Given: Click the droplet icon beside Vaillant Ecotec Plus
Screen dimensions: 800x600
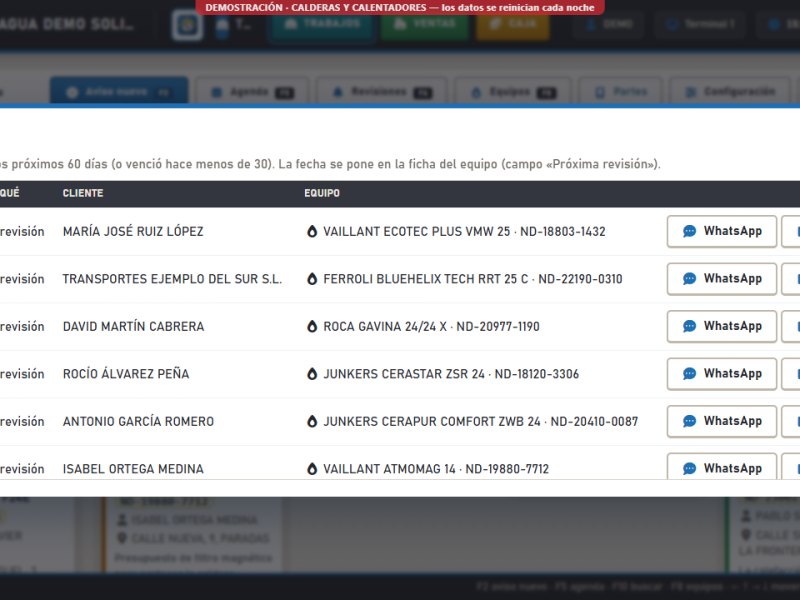Looking at the screenshot, I should tap(312, 232).
